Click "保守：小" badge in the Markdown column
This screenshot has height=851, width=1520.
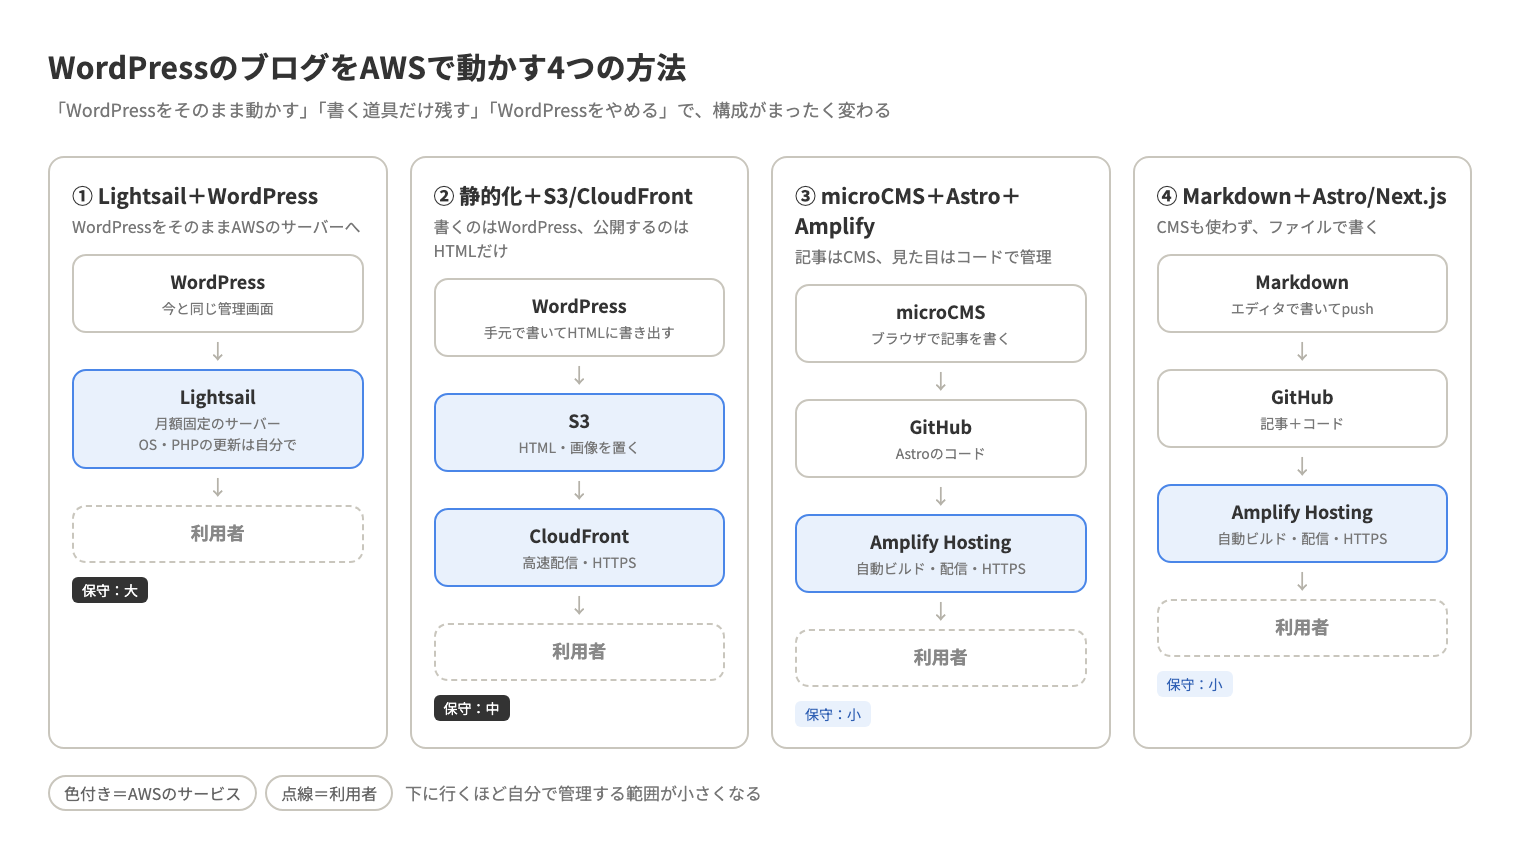click(1195, 685)
